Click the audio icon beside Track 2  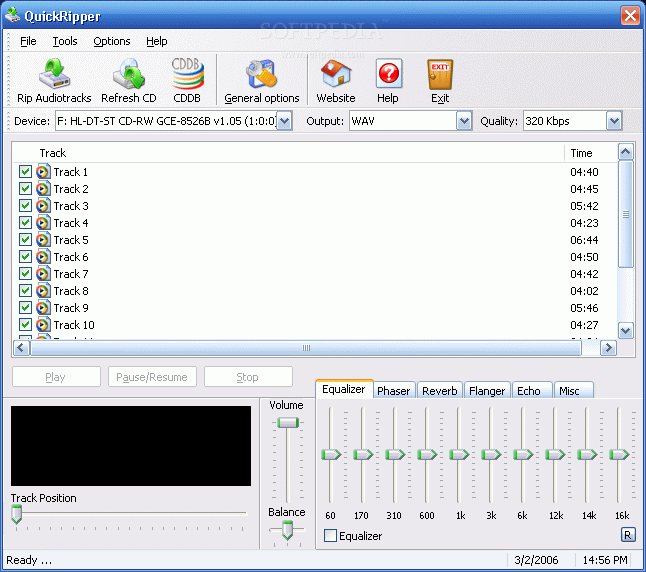click(43, 189)
